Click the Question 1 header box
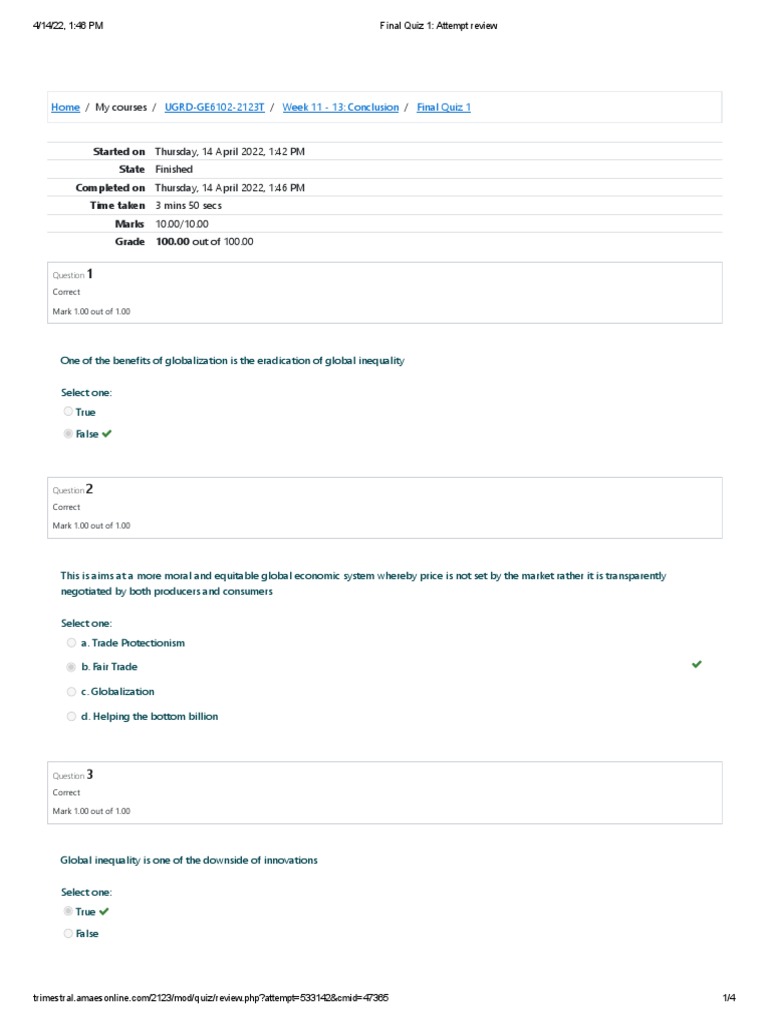This screenshot has width=768, height=1024. click(384, 292)
